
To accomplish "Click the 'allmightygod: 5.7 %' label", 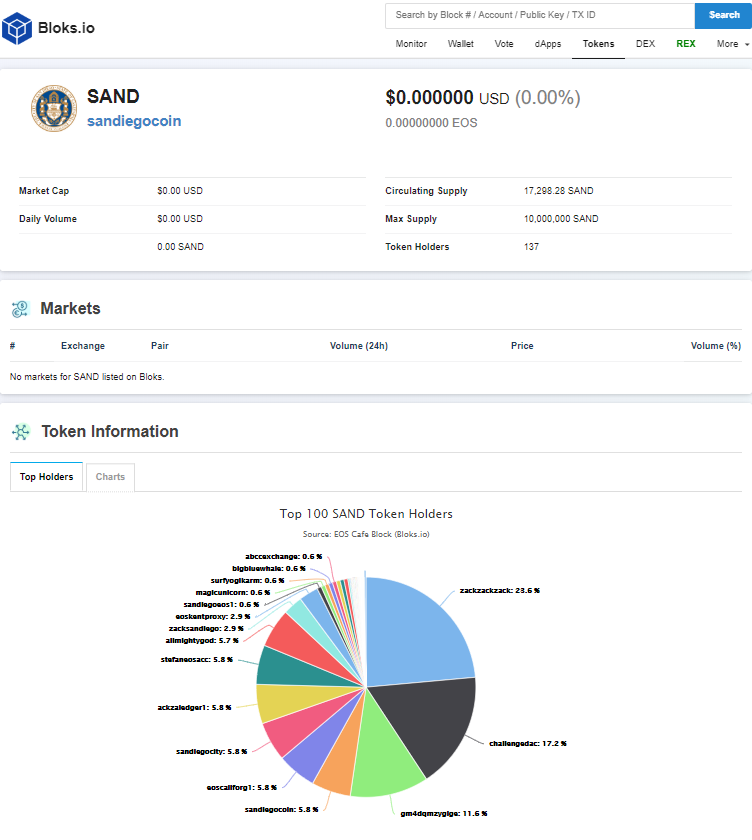I will [x=202, y=640].
